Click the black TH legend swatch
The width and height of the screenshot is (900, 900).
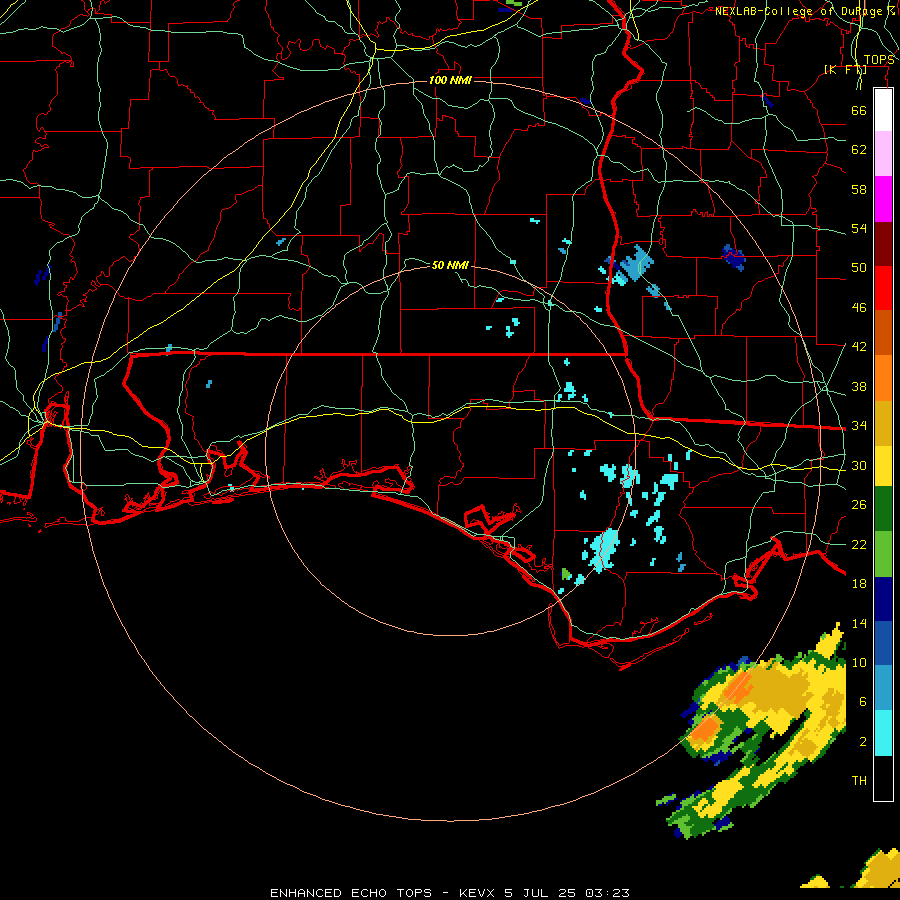(883, 778)
